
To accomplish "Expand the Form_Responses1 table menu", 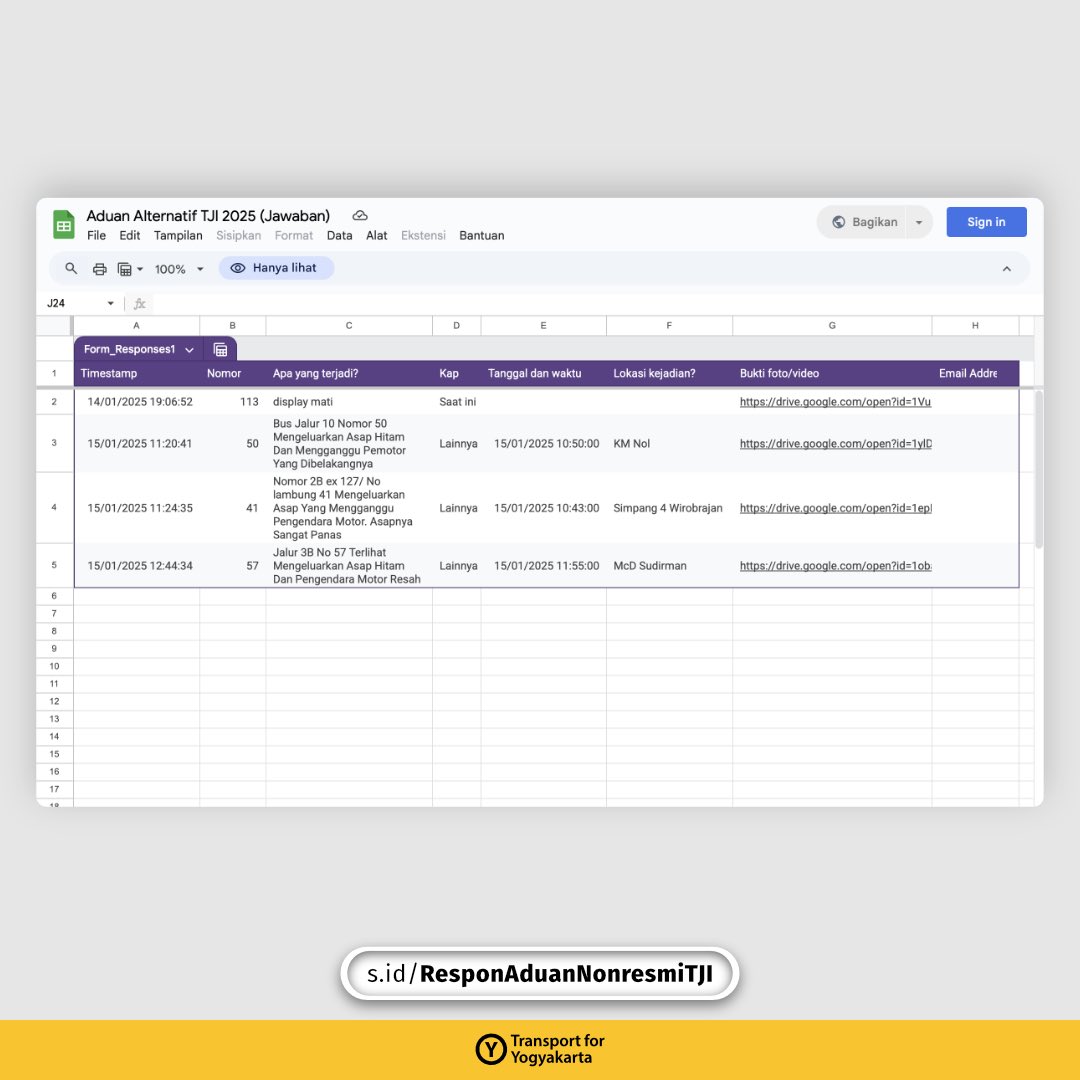I will [189, 350].
